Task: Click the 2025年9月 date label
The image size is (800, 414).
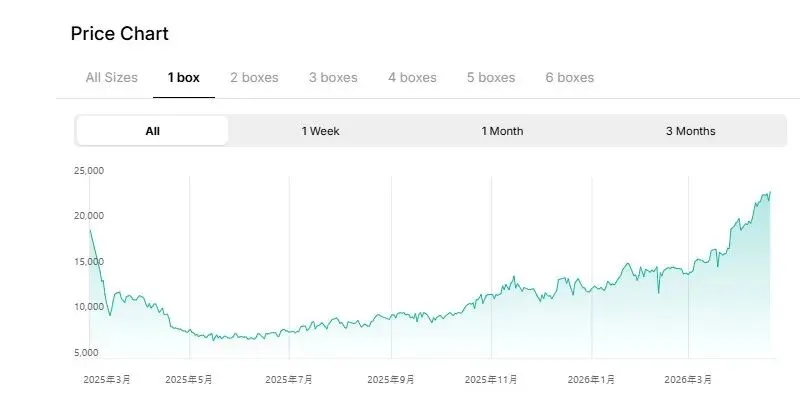Action: click(391, 380)
